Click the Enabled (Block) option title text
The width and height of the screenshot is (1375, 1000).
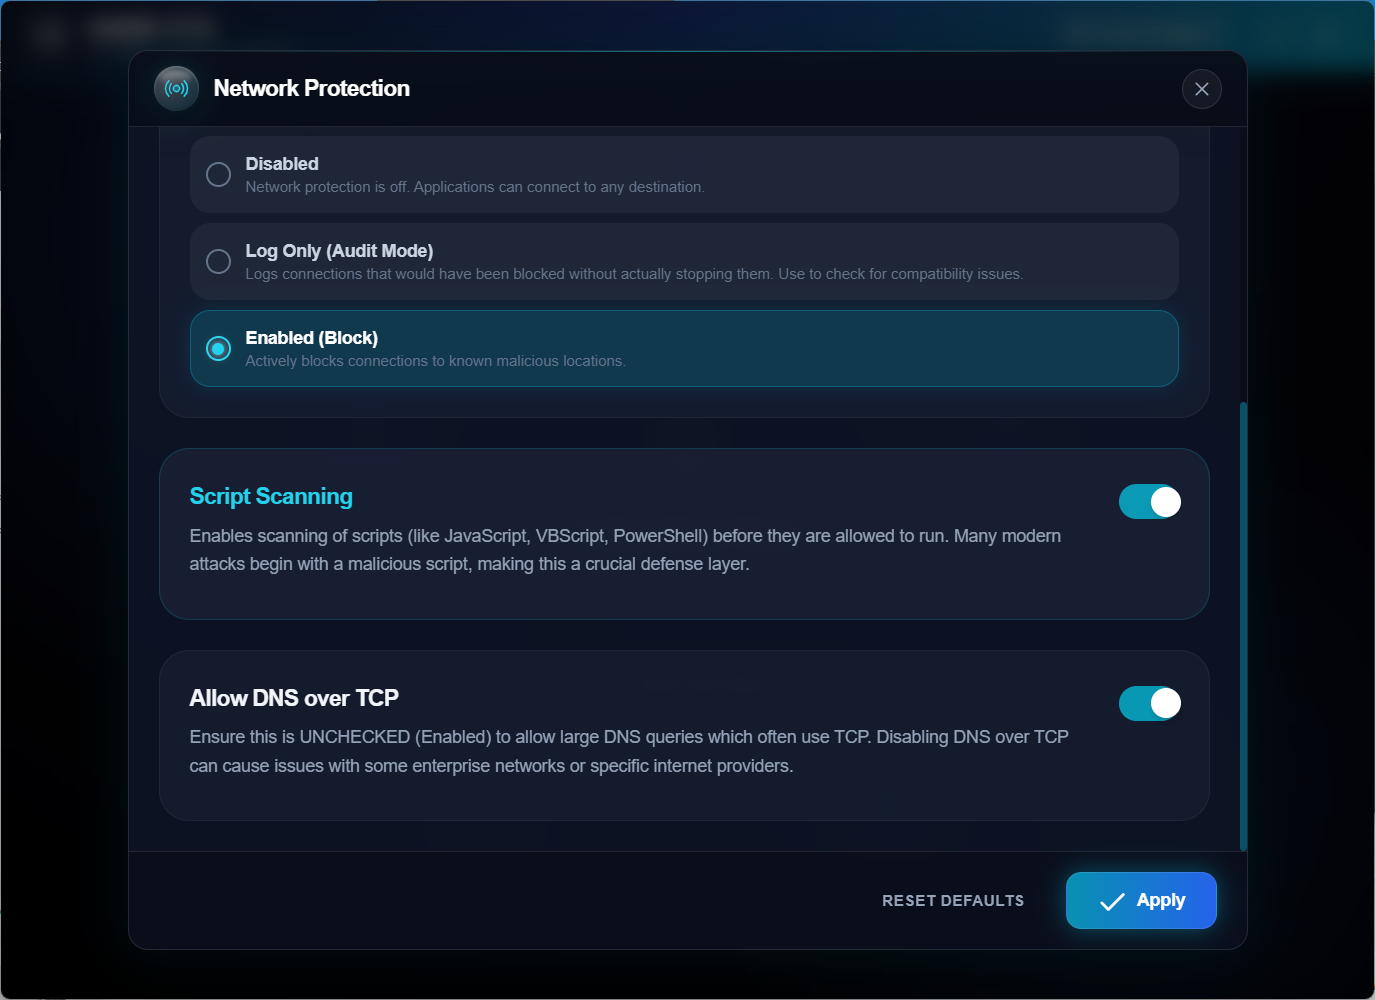[x=311, y=338]
